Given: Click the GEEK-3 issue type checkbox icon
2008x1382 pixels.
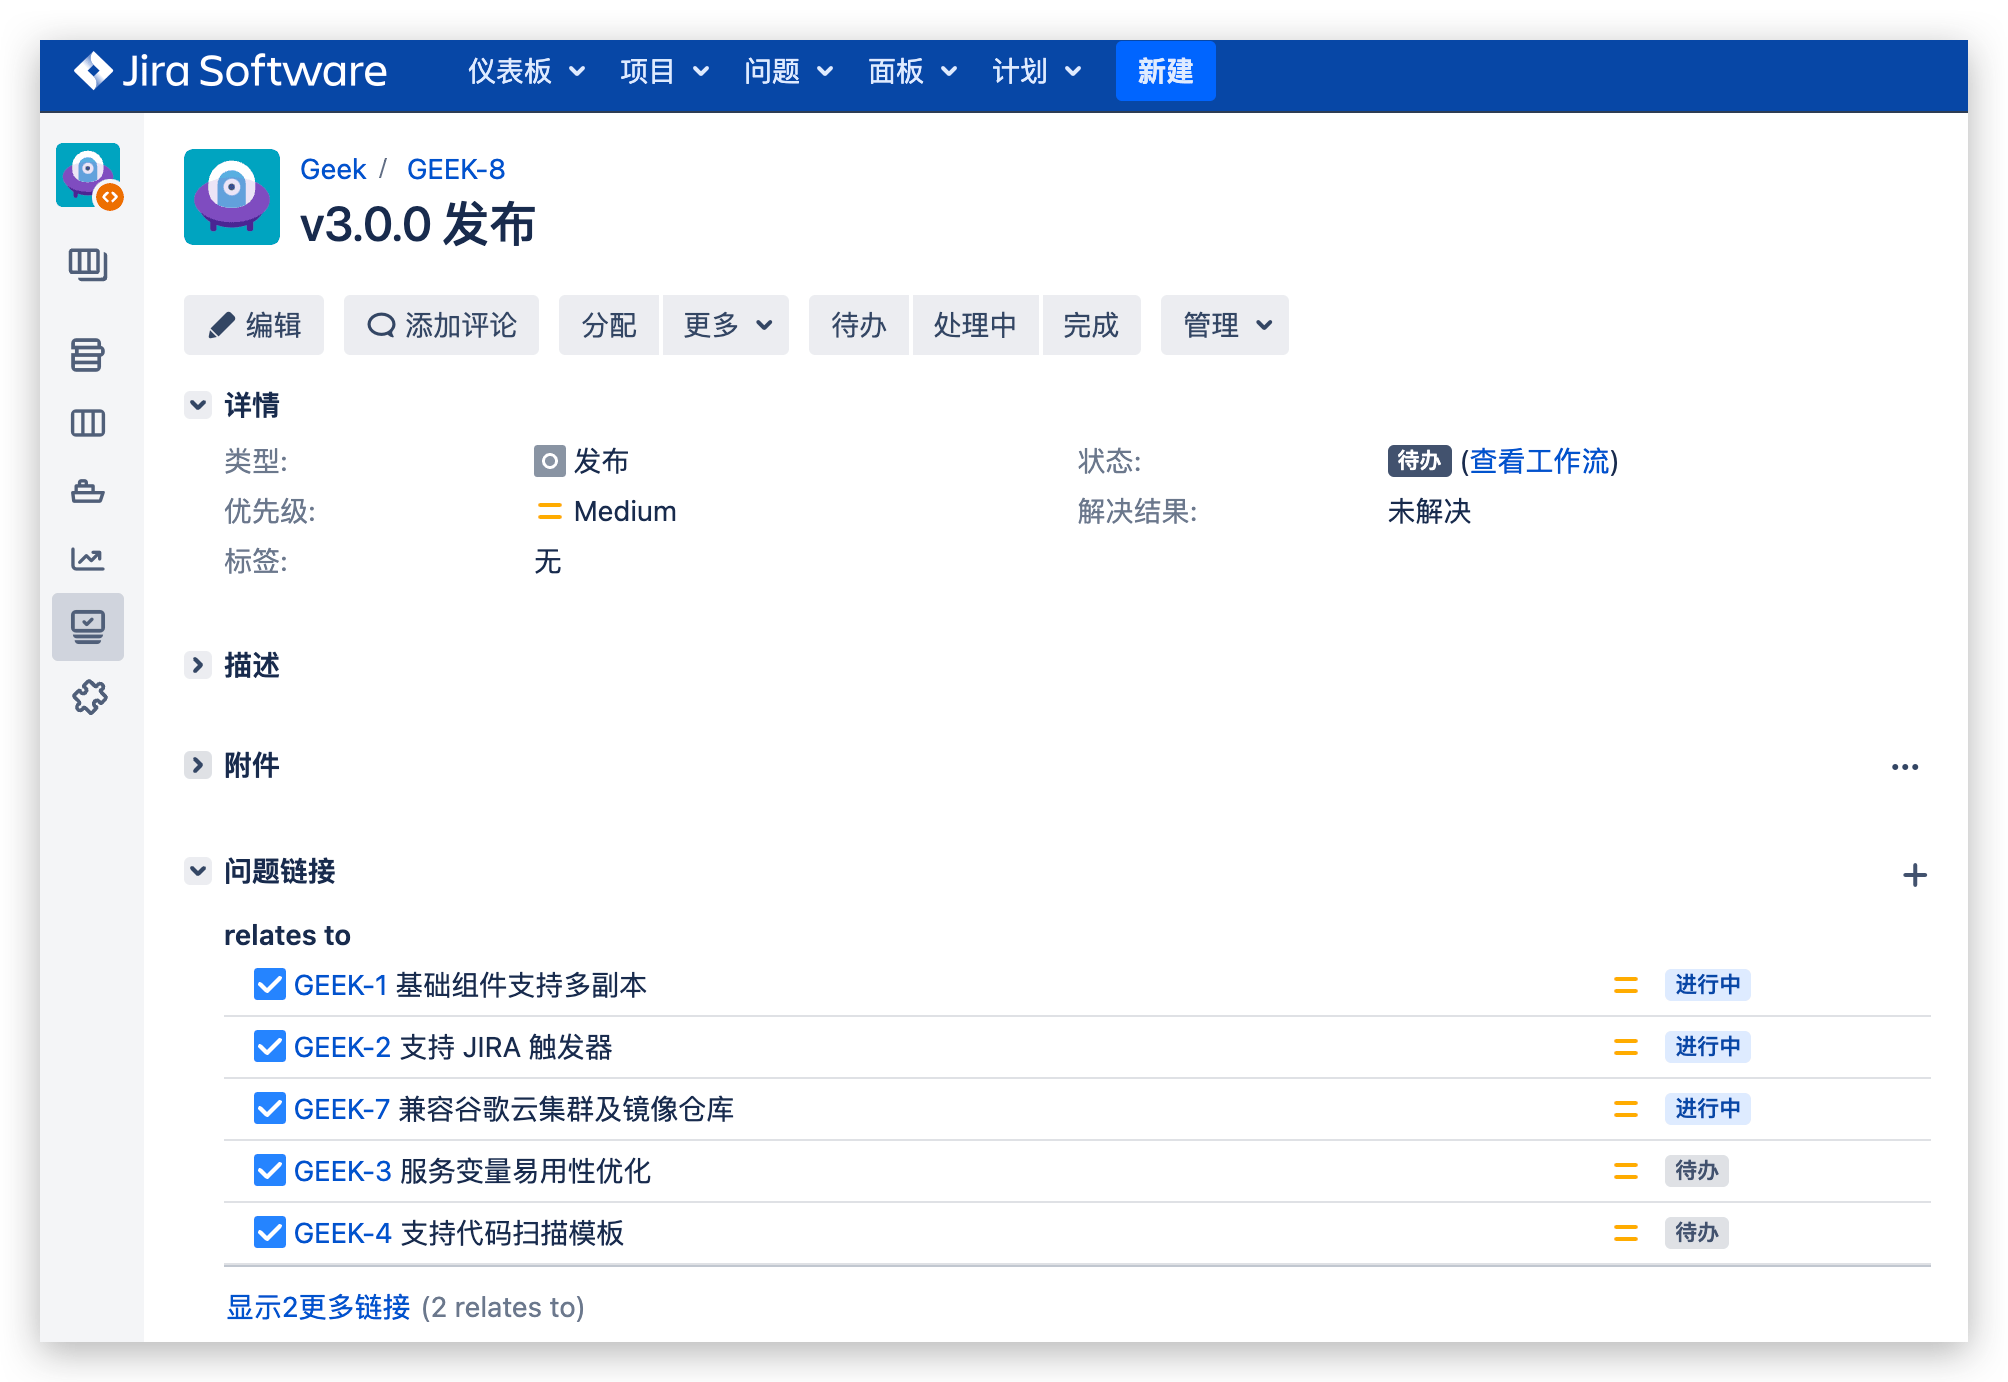Looking at the screenshot, I should [270, 1170].
